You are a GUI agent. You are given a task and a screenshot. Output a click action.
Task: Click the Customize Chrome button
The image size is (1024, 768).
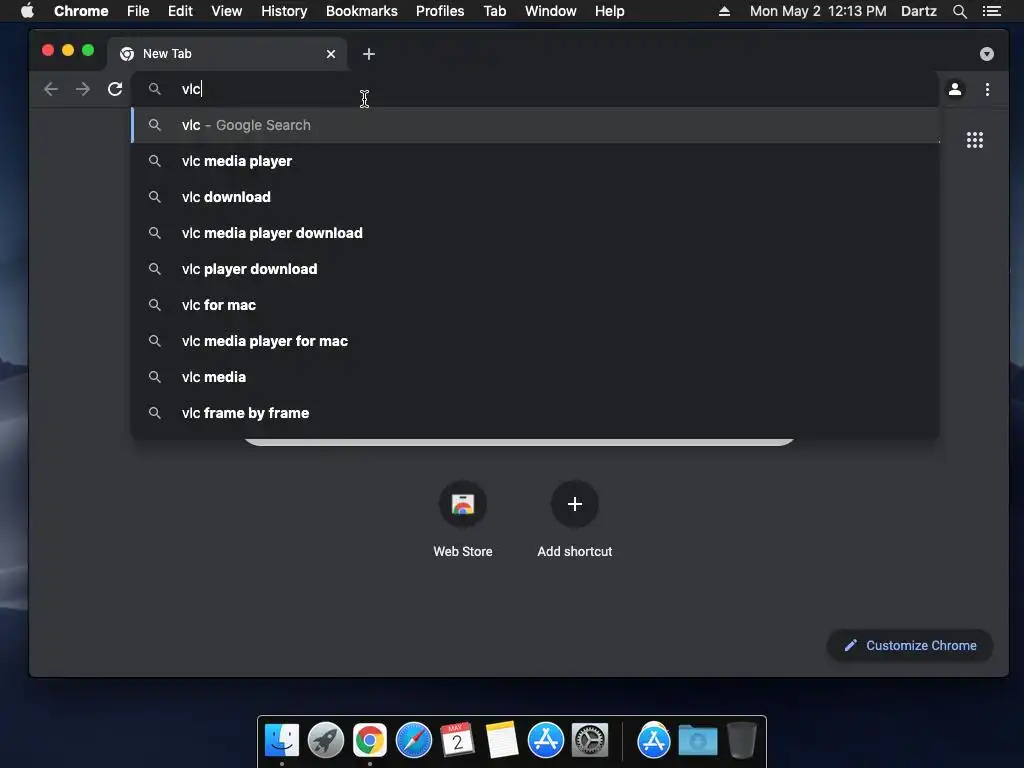click(910, 645)
